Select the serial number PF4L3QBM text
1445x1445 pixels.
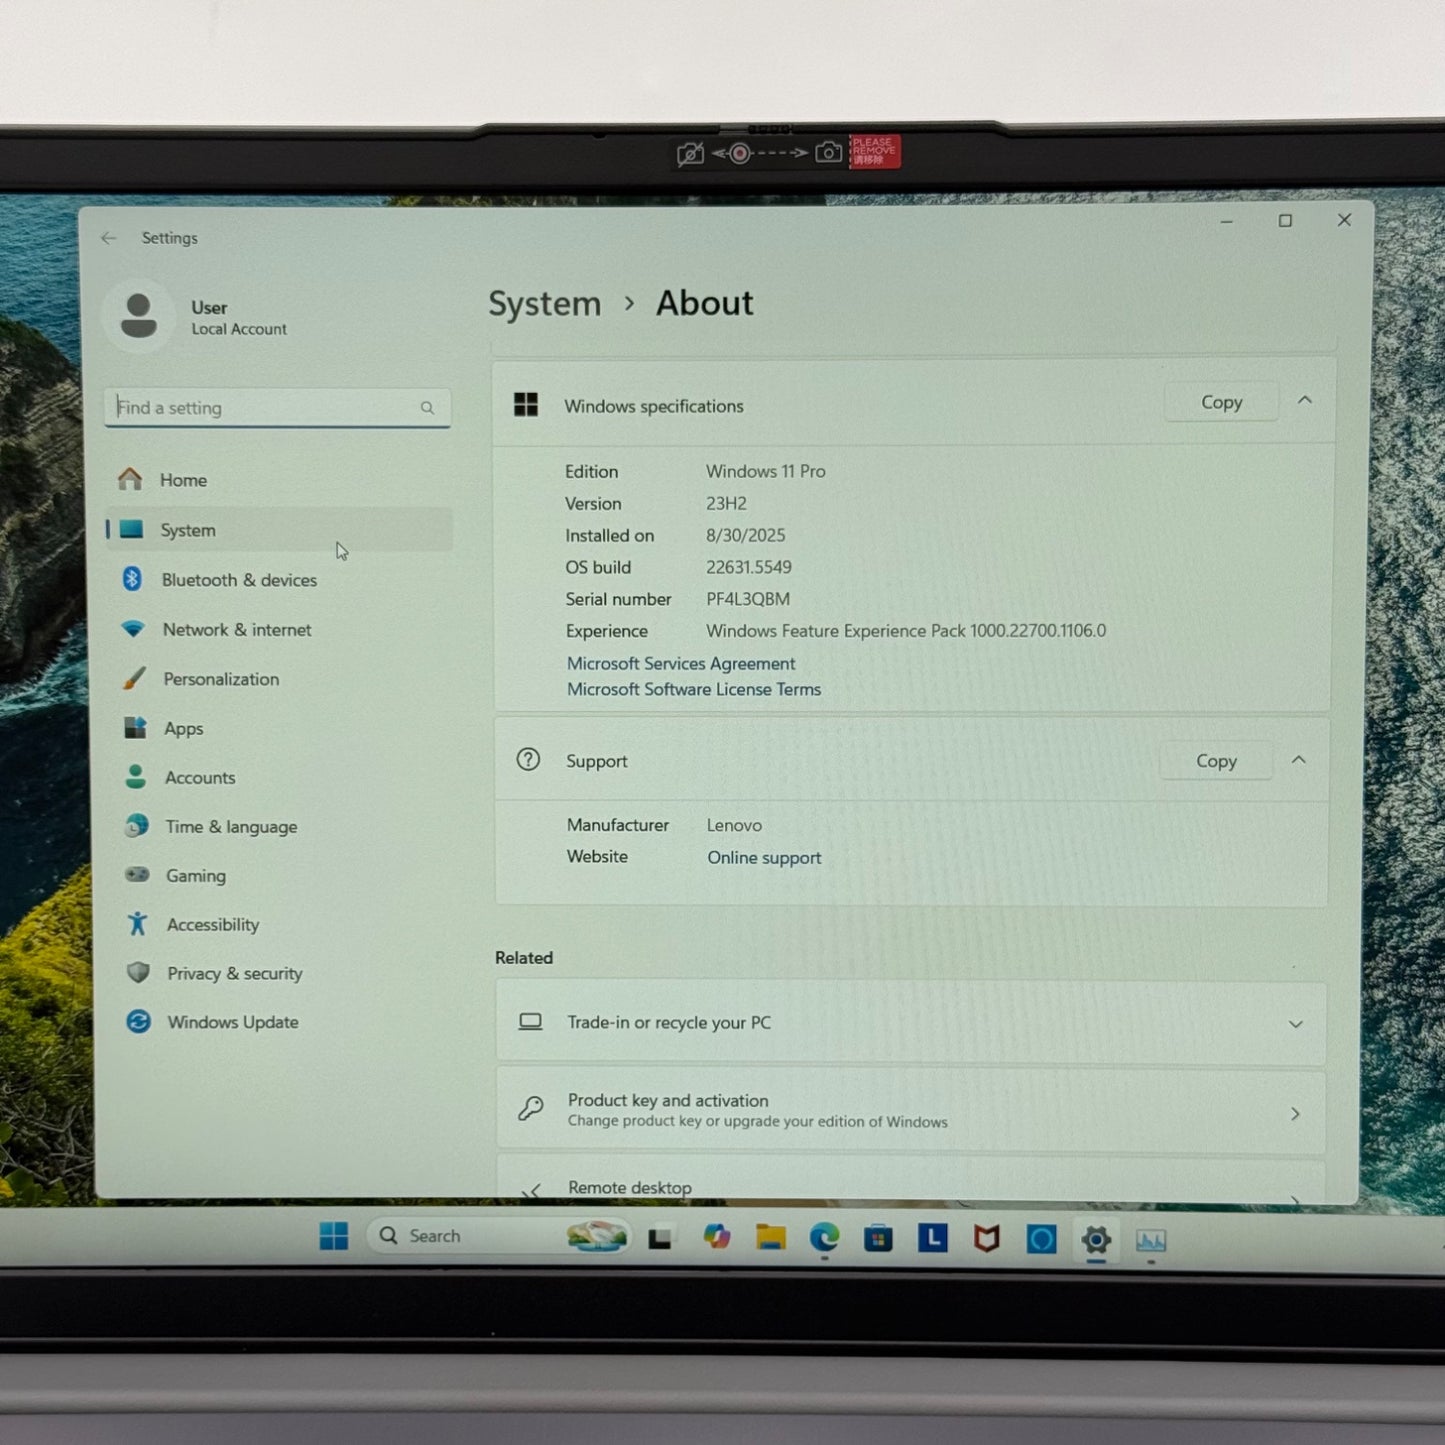[x=748, y=599]
